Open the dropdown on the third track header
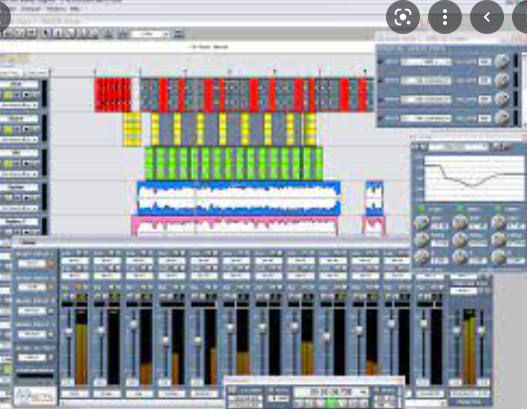Screen dimensions: 527x409 click(19, 174)
